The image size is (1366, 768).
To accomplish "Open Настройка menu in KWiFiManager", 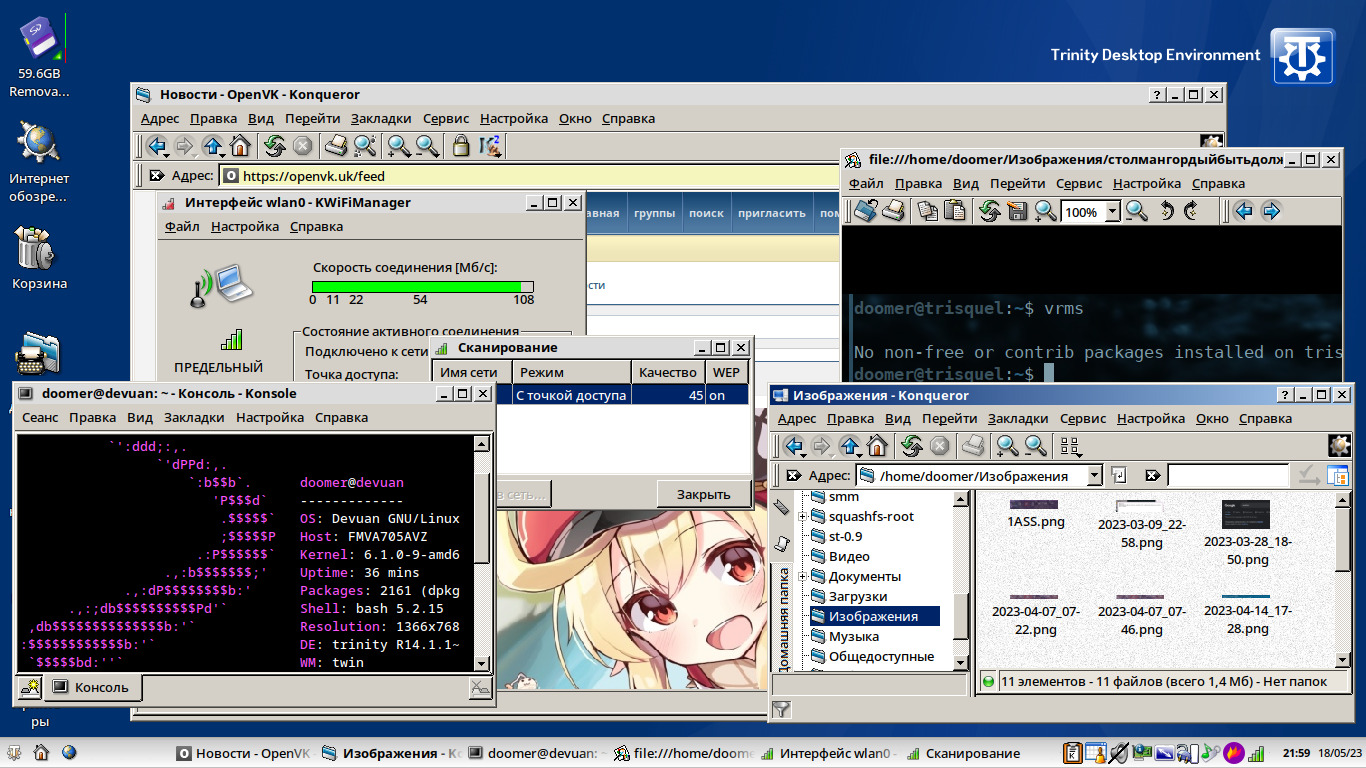I will pyautogui.click(x=244, y=227).
